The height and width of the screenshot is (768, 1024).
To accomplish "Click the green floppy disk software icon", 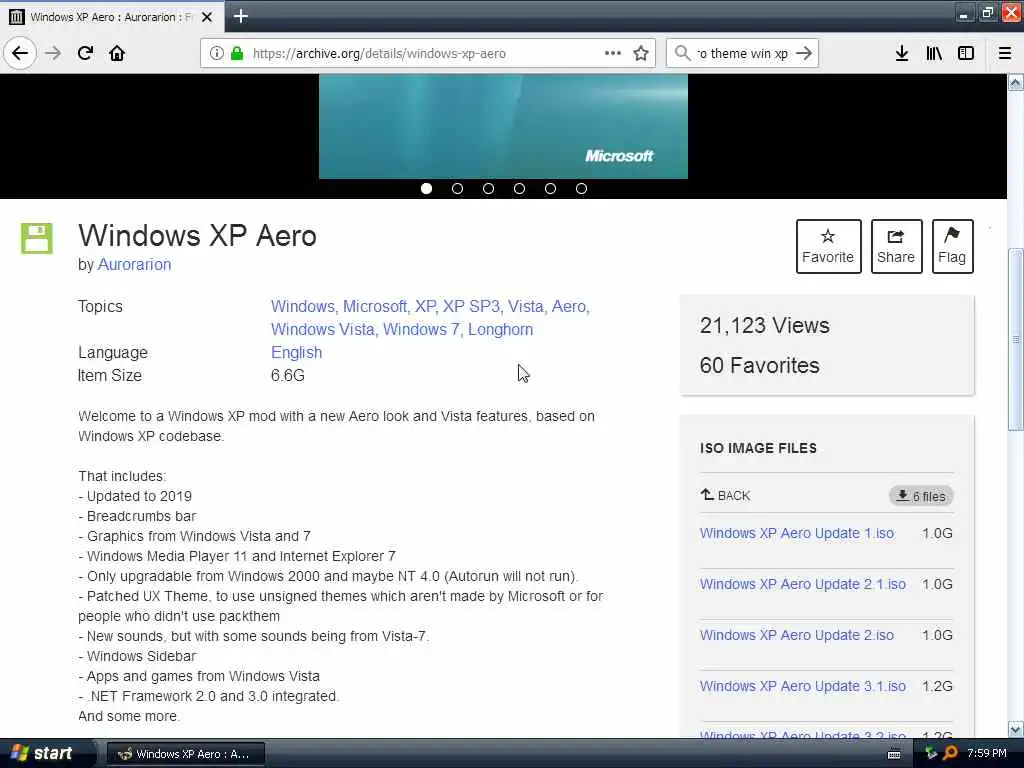I will (x=37, y=238).
